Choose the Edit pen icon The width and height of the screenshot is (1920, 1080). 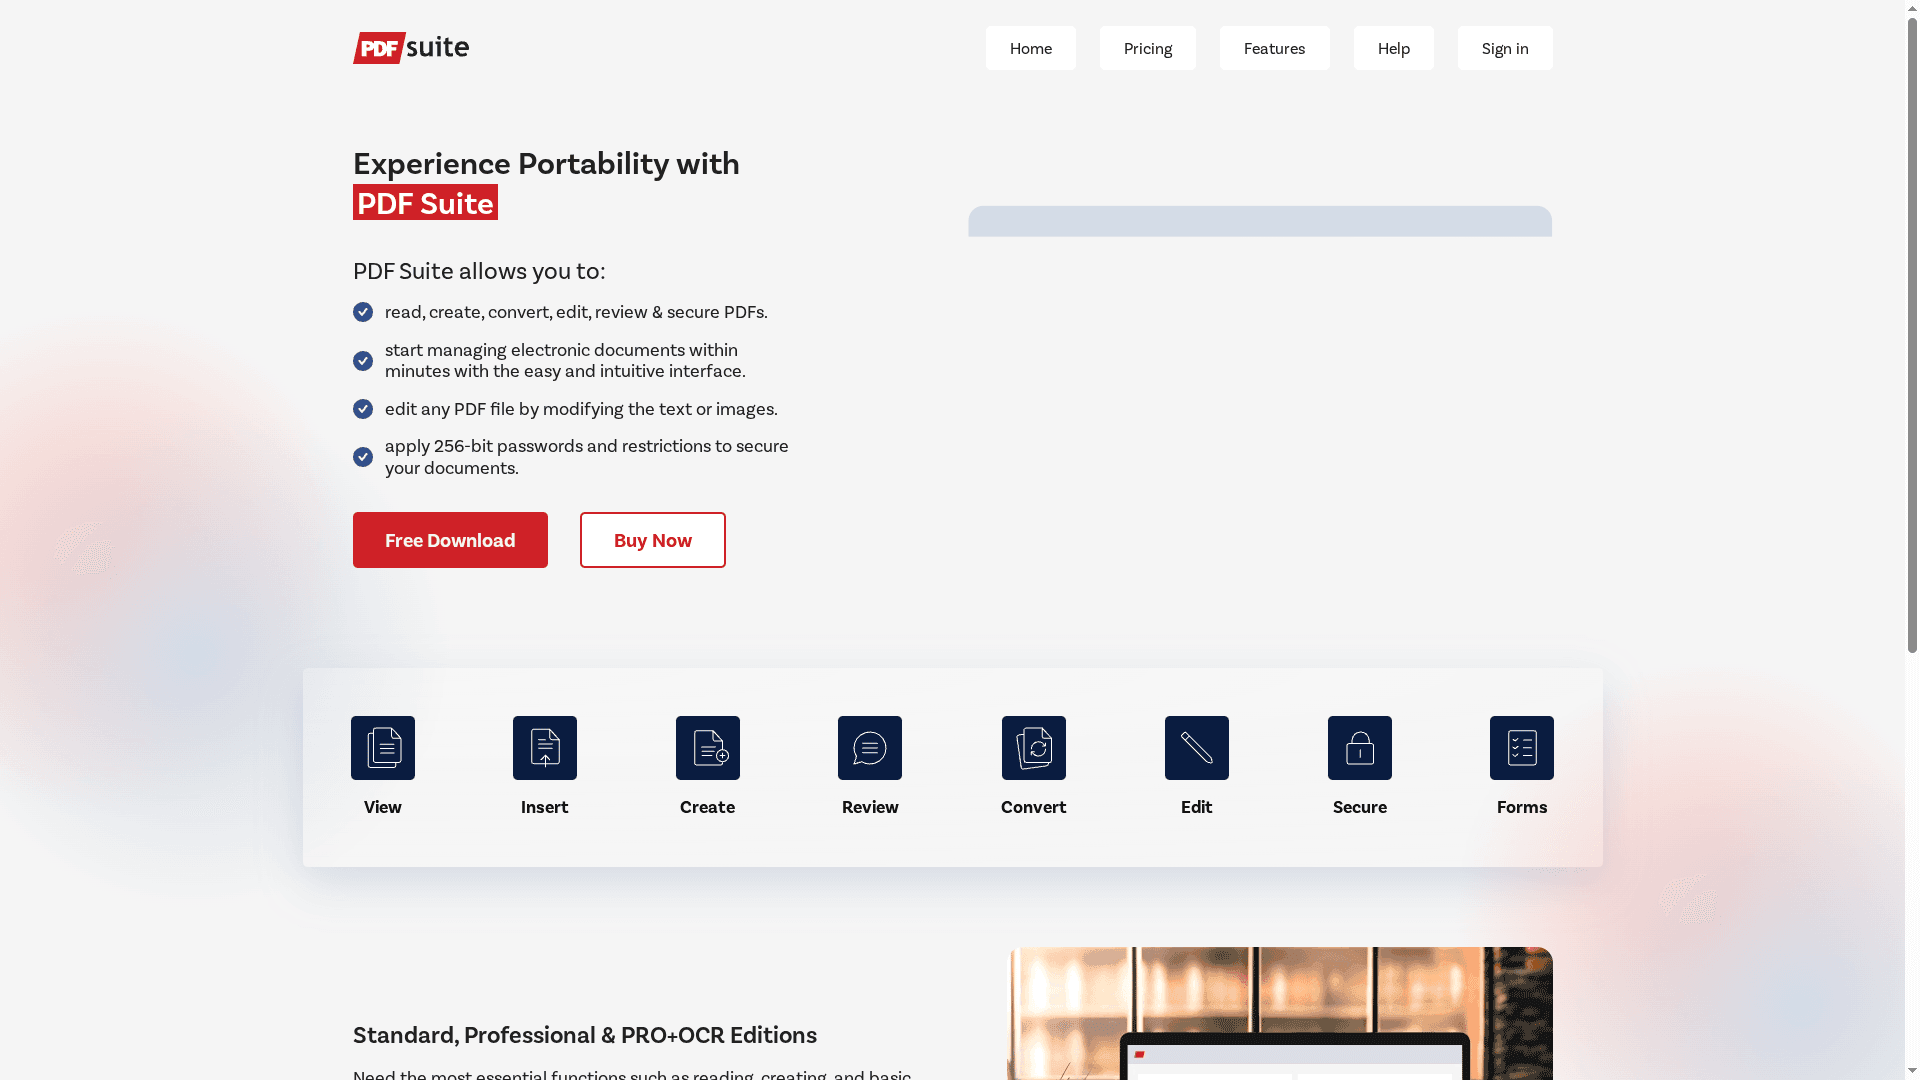pyautogui.click(x=1196, y=747)
